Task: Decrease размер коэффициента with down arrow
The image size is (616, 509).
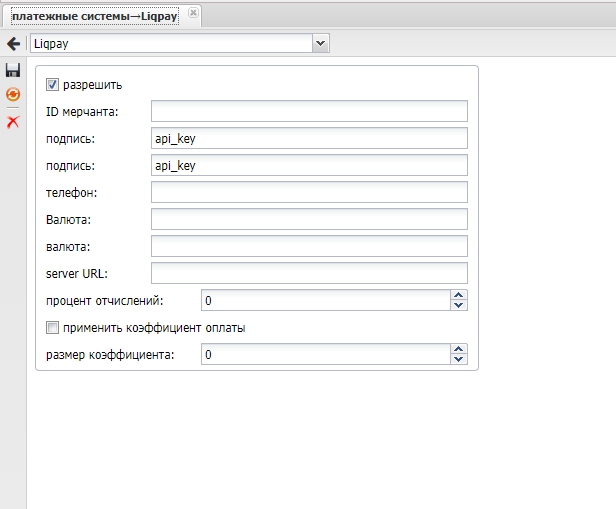Action: (x=459, y=359)
